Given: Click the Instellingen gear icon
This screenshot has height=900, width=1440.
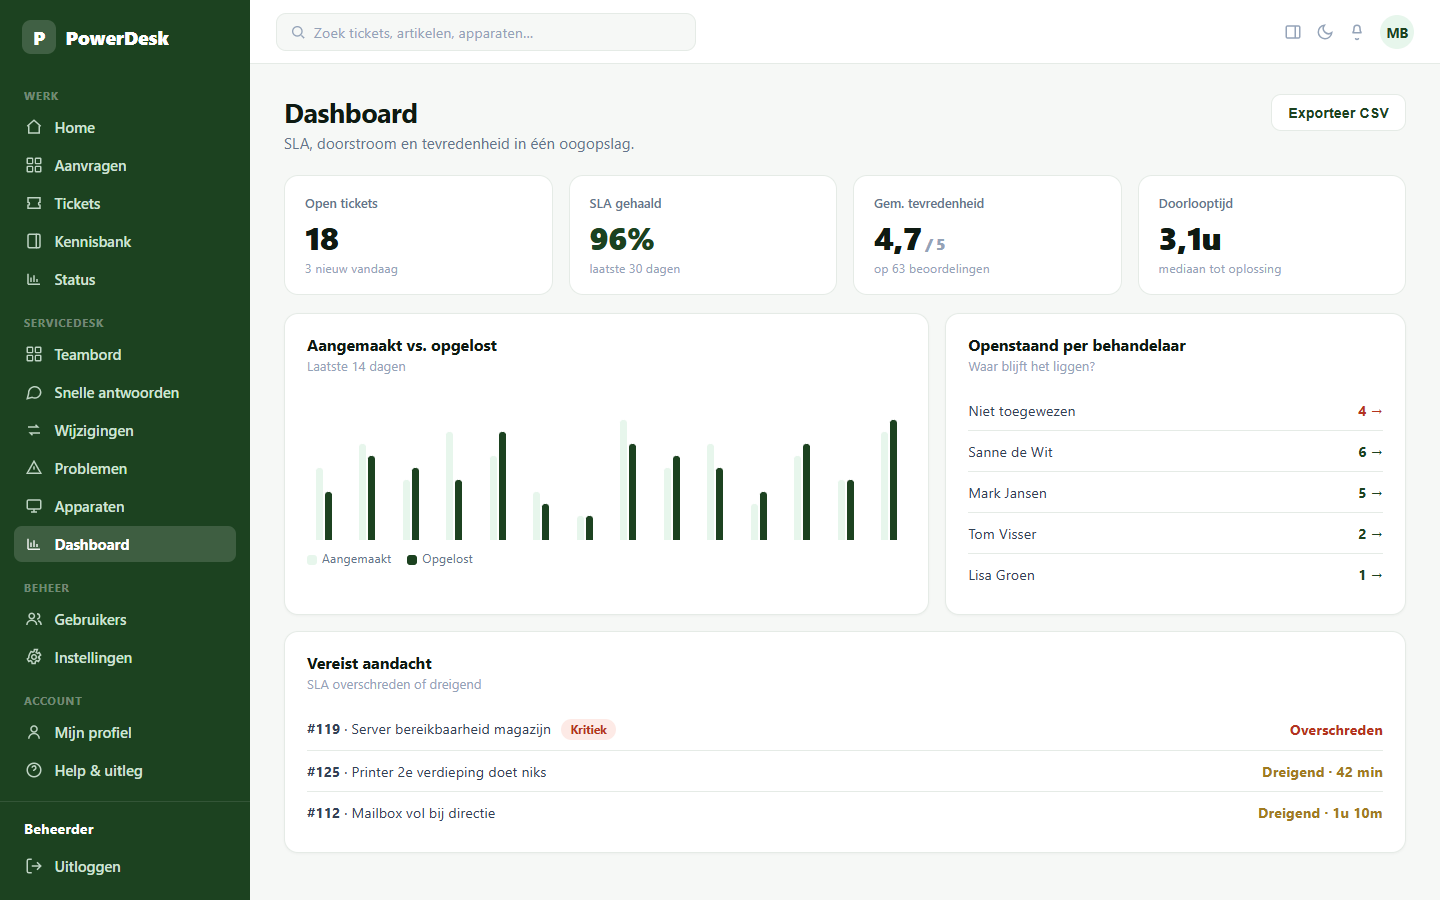Looking at the screenshot, I should (34, 657).
